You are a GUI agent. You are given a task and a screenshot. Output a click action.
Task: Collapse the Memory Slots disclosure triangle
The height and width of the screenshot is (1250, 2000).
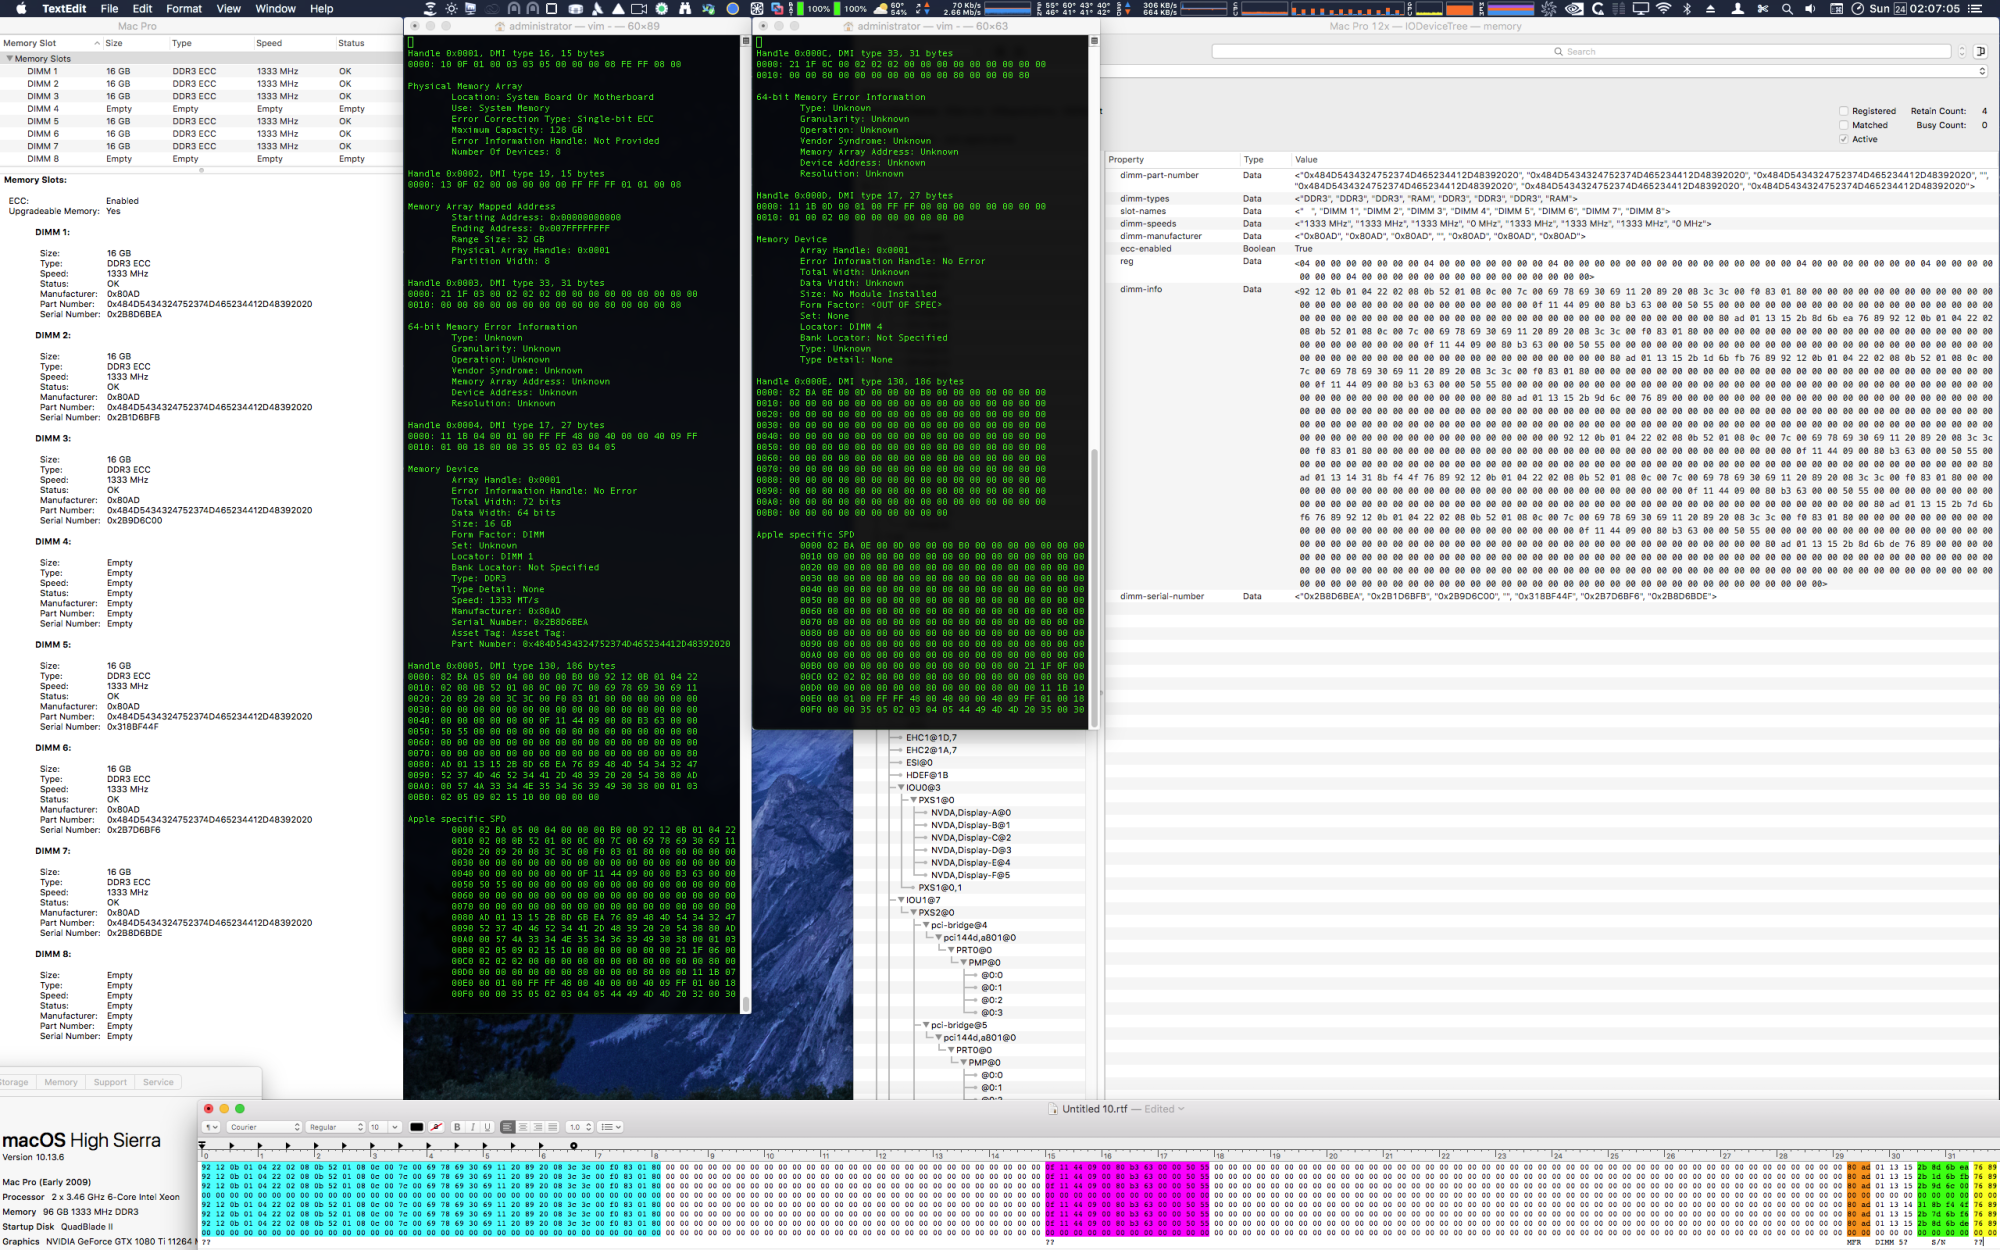click(x=10, y=59)
